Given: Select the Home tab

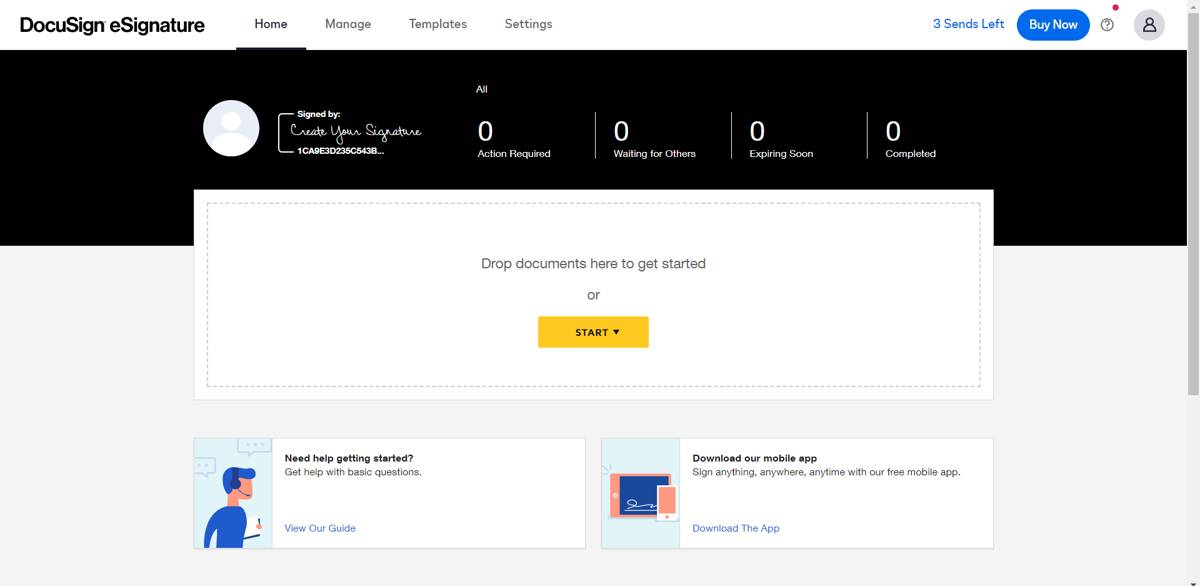Looking at the screenshot, I should [x=270, y=24].
